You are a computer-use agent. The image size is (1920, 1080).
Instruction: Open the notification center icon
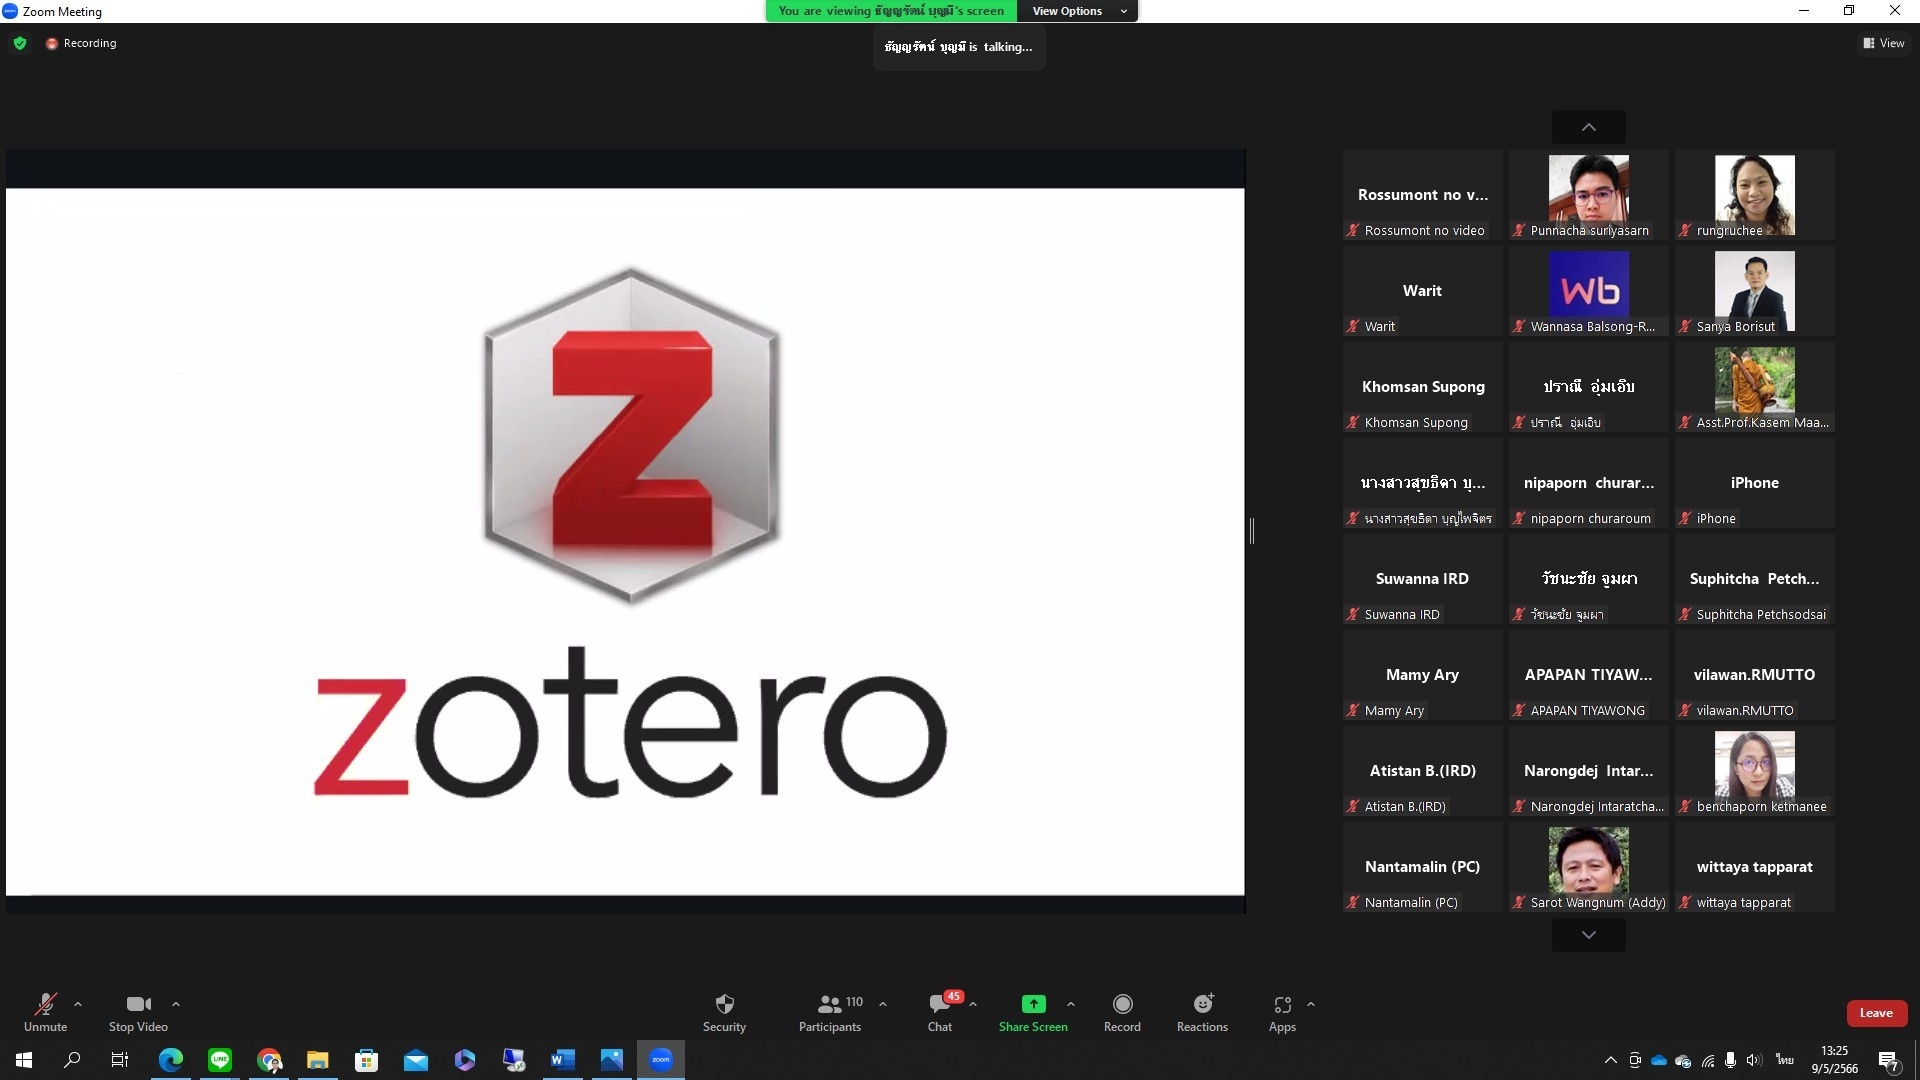coord(1889,1061)
